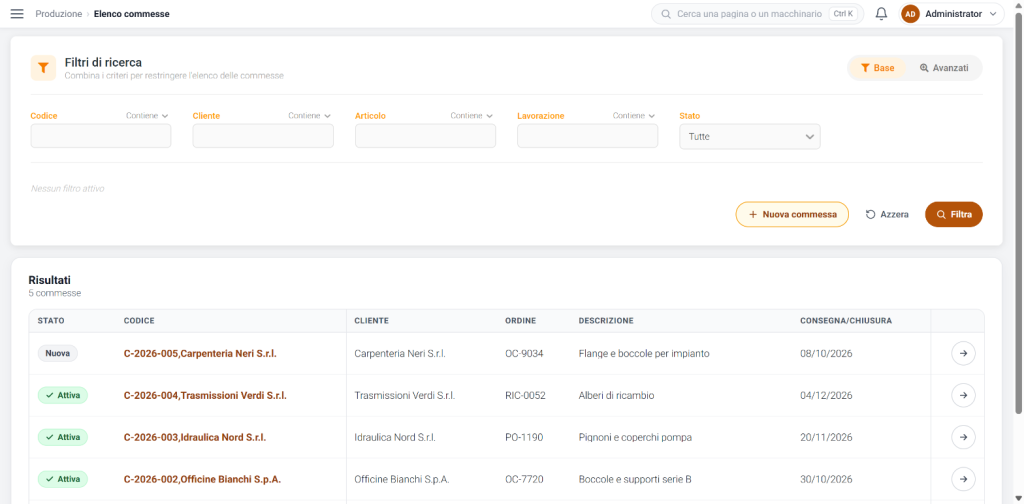This screenshot has height=504, width=1024.
Task: Click order cell PO-1190
Action: click(524, 437)
